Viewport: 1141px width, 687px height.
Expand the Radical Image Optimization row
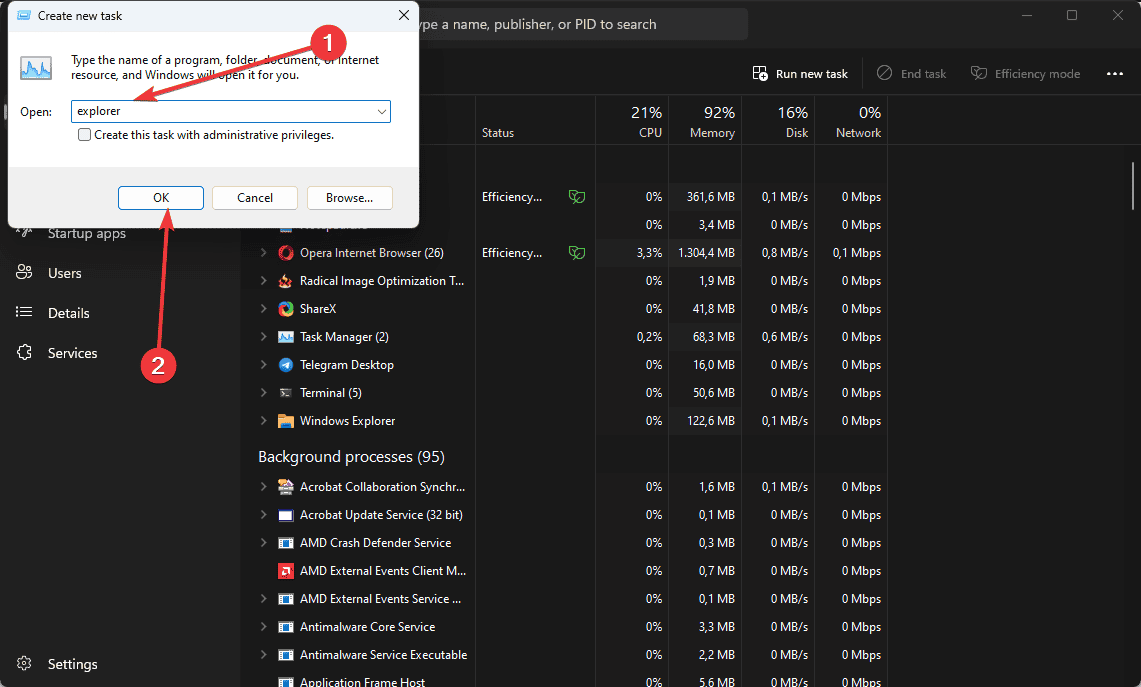[263, 281]
